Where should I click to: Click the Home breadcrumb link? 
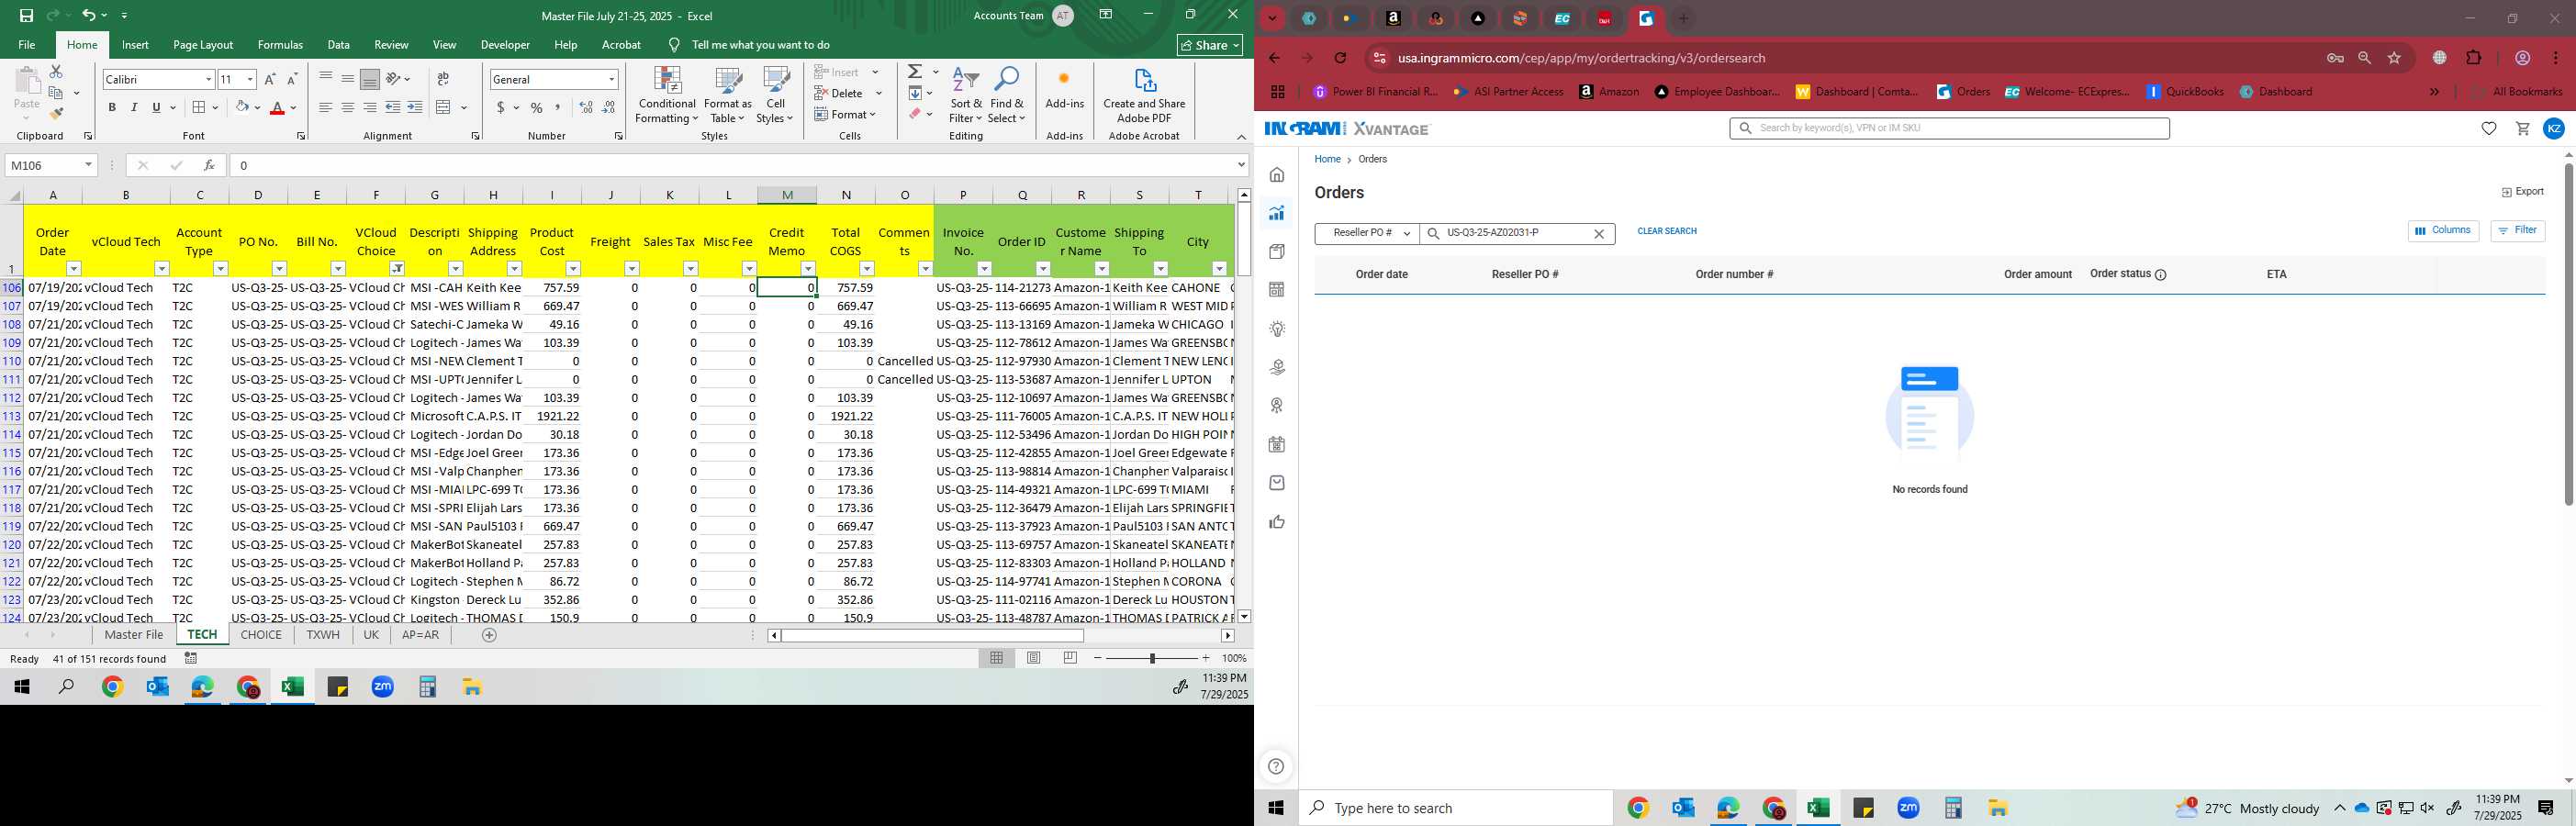(1327, 159)
